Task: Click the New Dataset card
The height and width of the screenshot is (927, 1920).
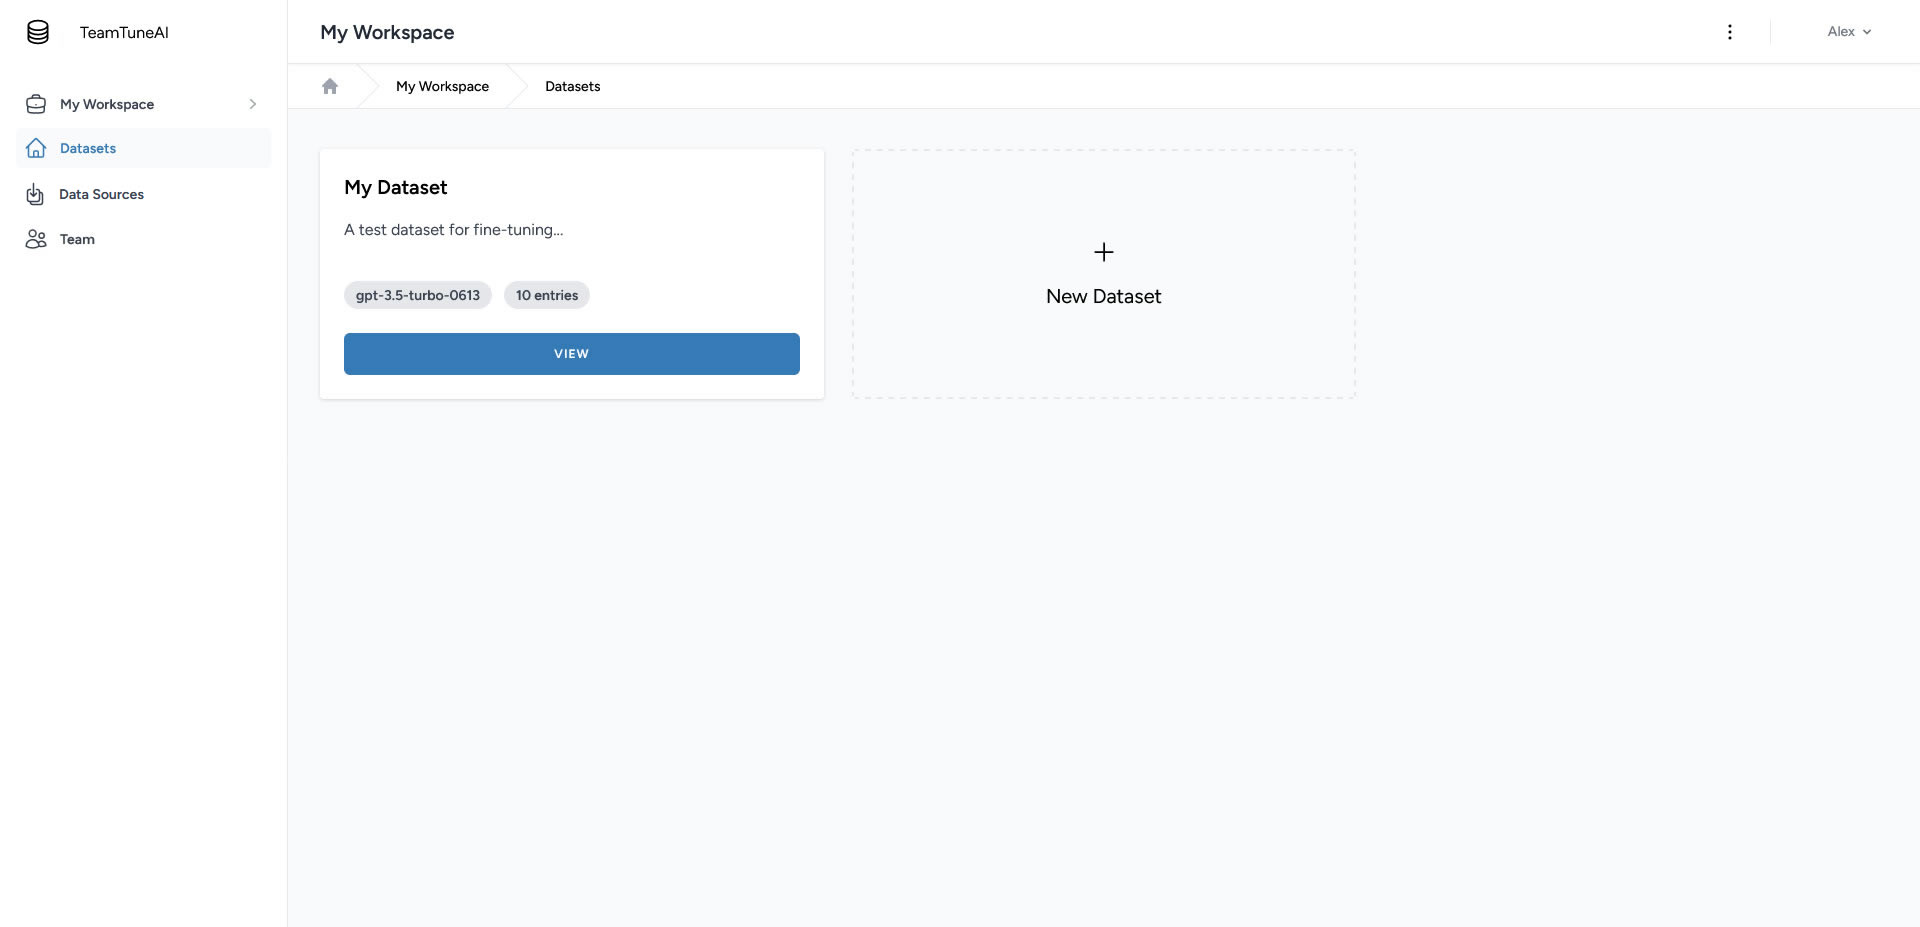Action: pyautogui.click(x=1103, y=274)
